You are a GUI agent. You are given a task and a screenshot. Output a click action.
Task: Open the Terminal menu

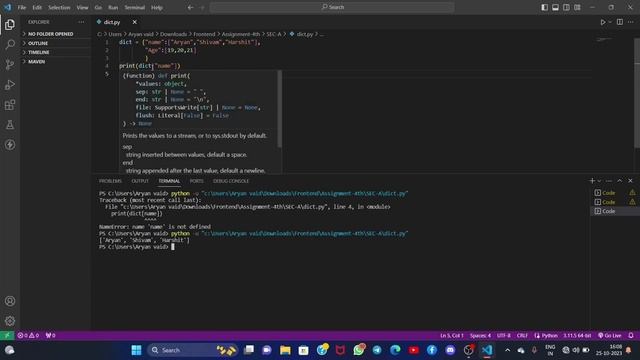pyautogui.click(x=135, y=7)
